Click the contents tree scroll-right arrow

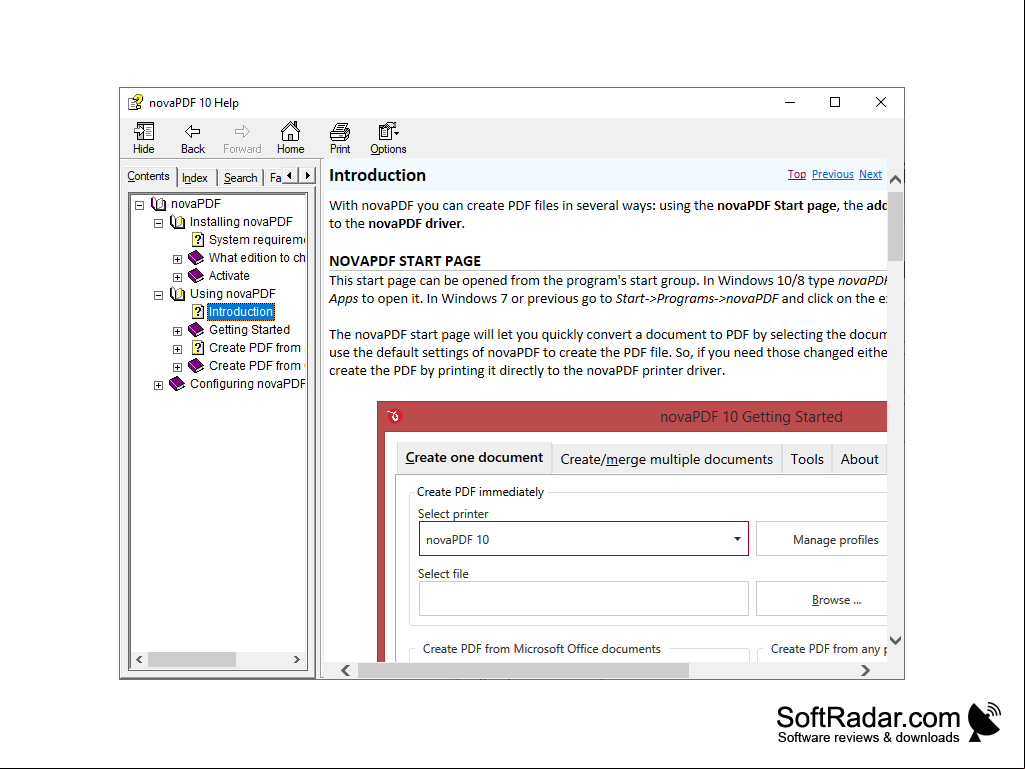(x=297, y=660)
